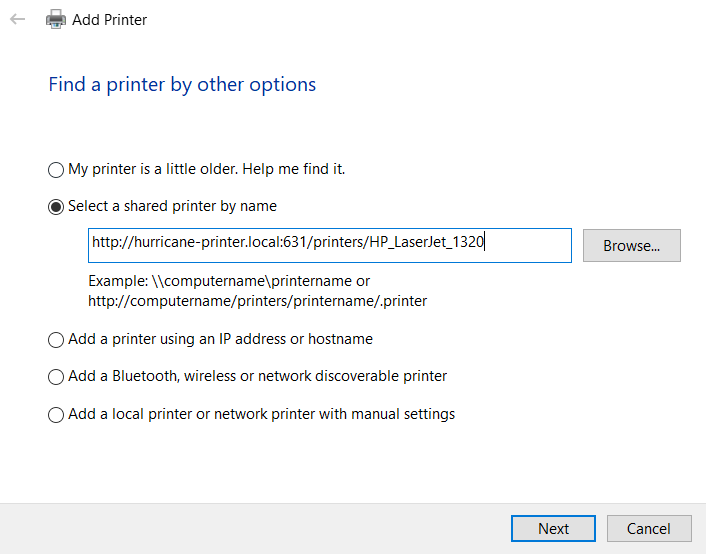
Task: Enable the Bluetooth, wireless or network discoverable radio button
Action: click(x=56, y=377)
